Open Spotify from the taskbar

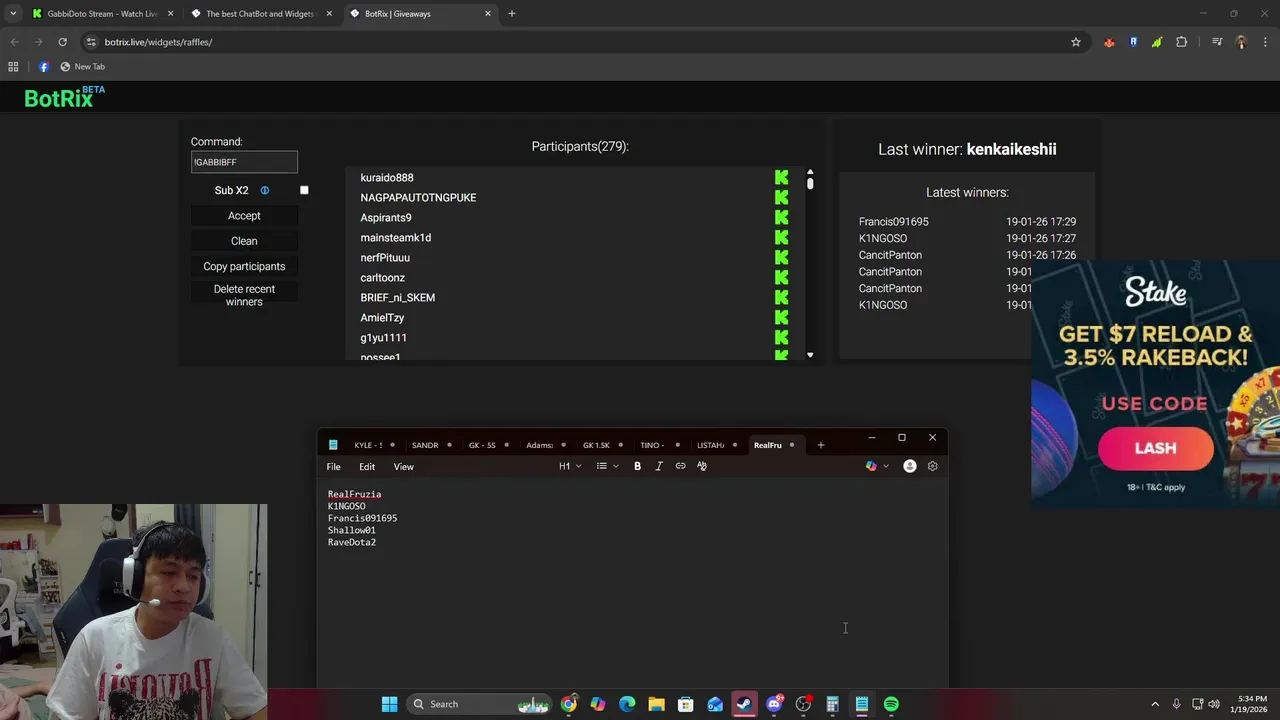pyautogui.click(x=891, y=704)
